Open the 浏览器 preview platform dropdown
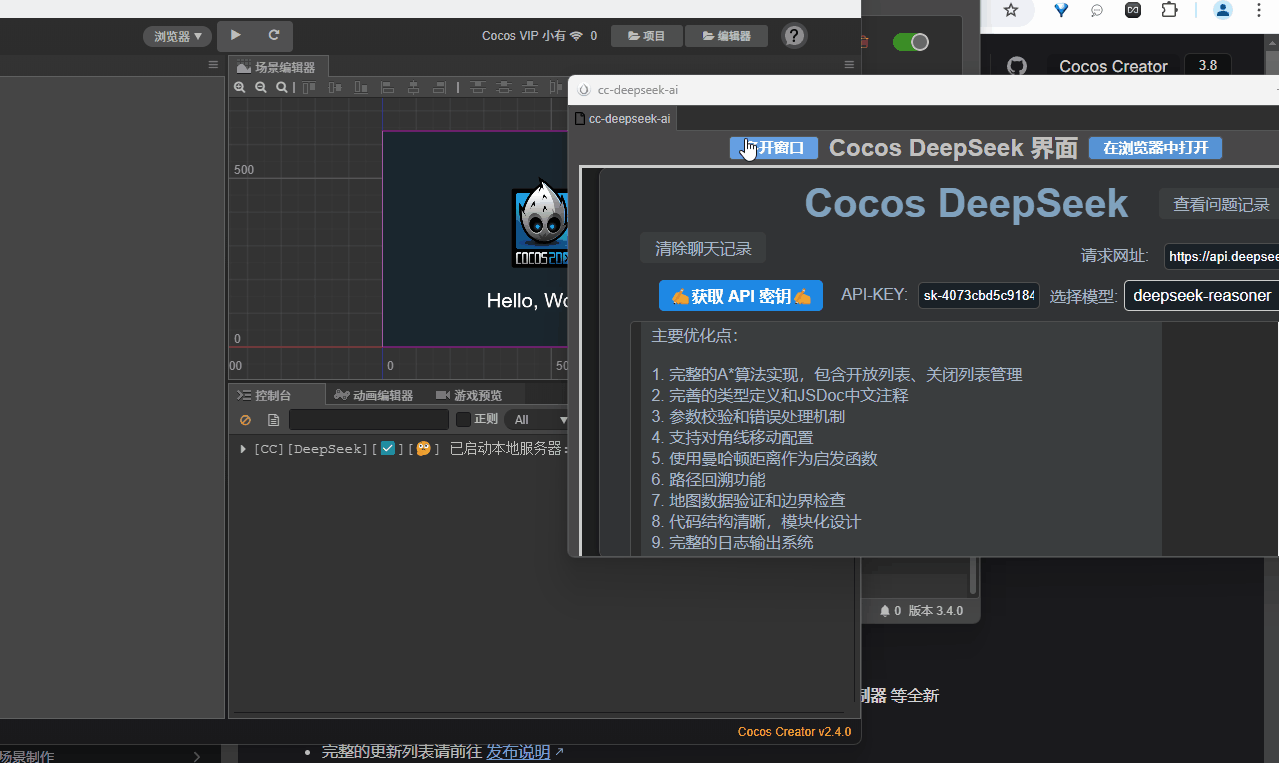1279x763 pixels. point(178,36)
